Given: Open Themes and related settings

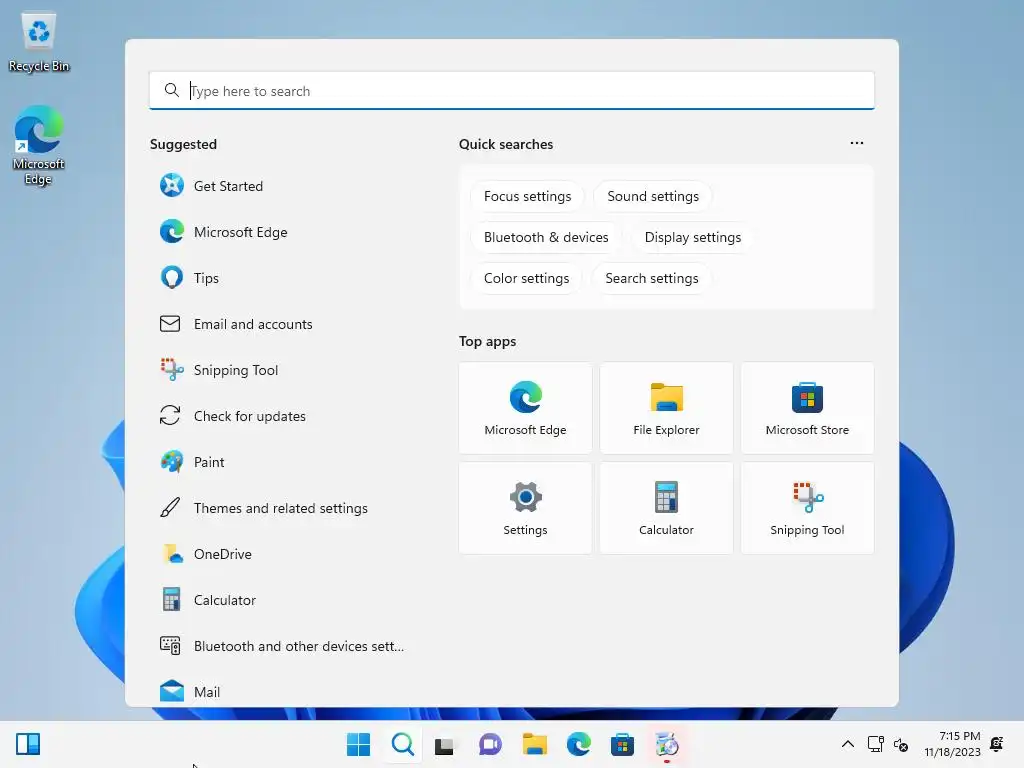Looking at the screenshot, I should (284, 508).
